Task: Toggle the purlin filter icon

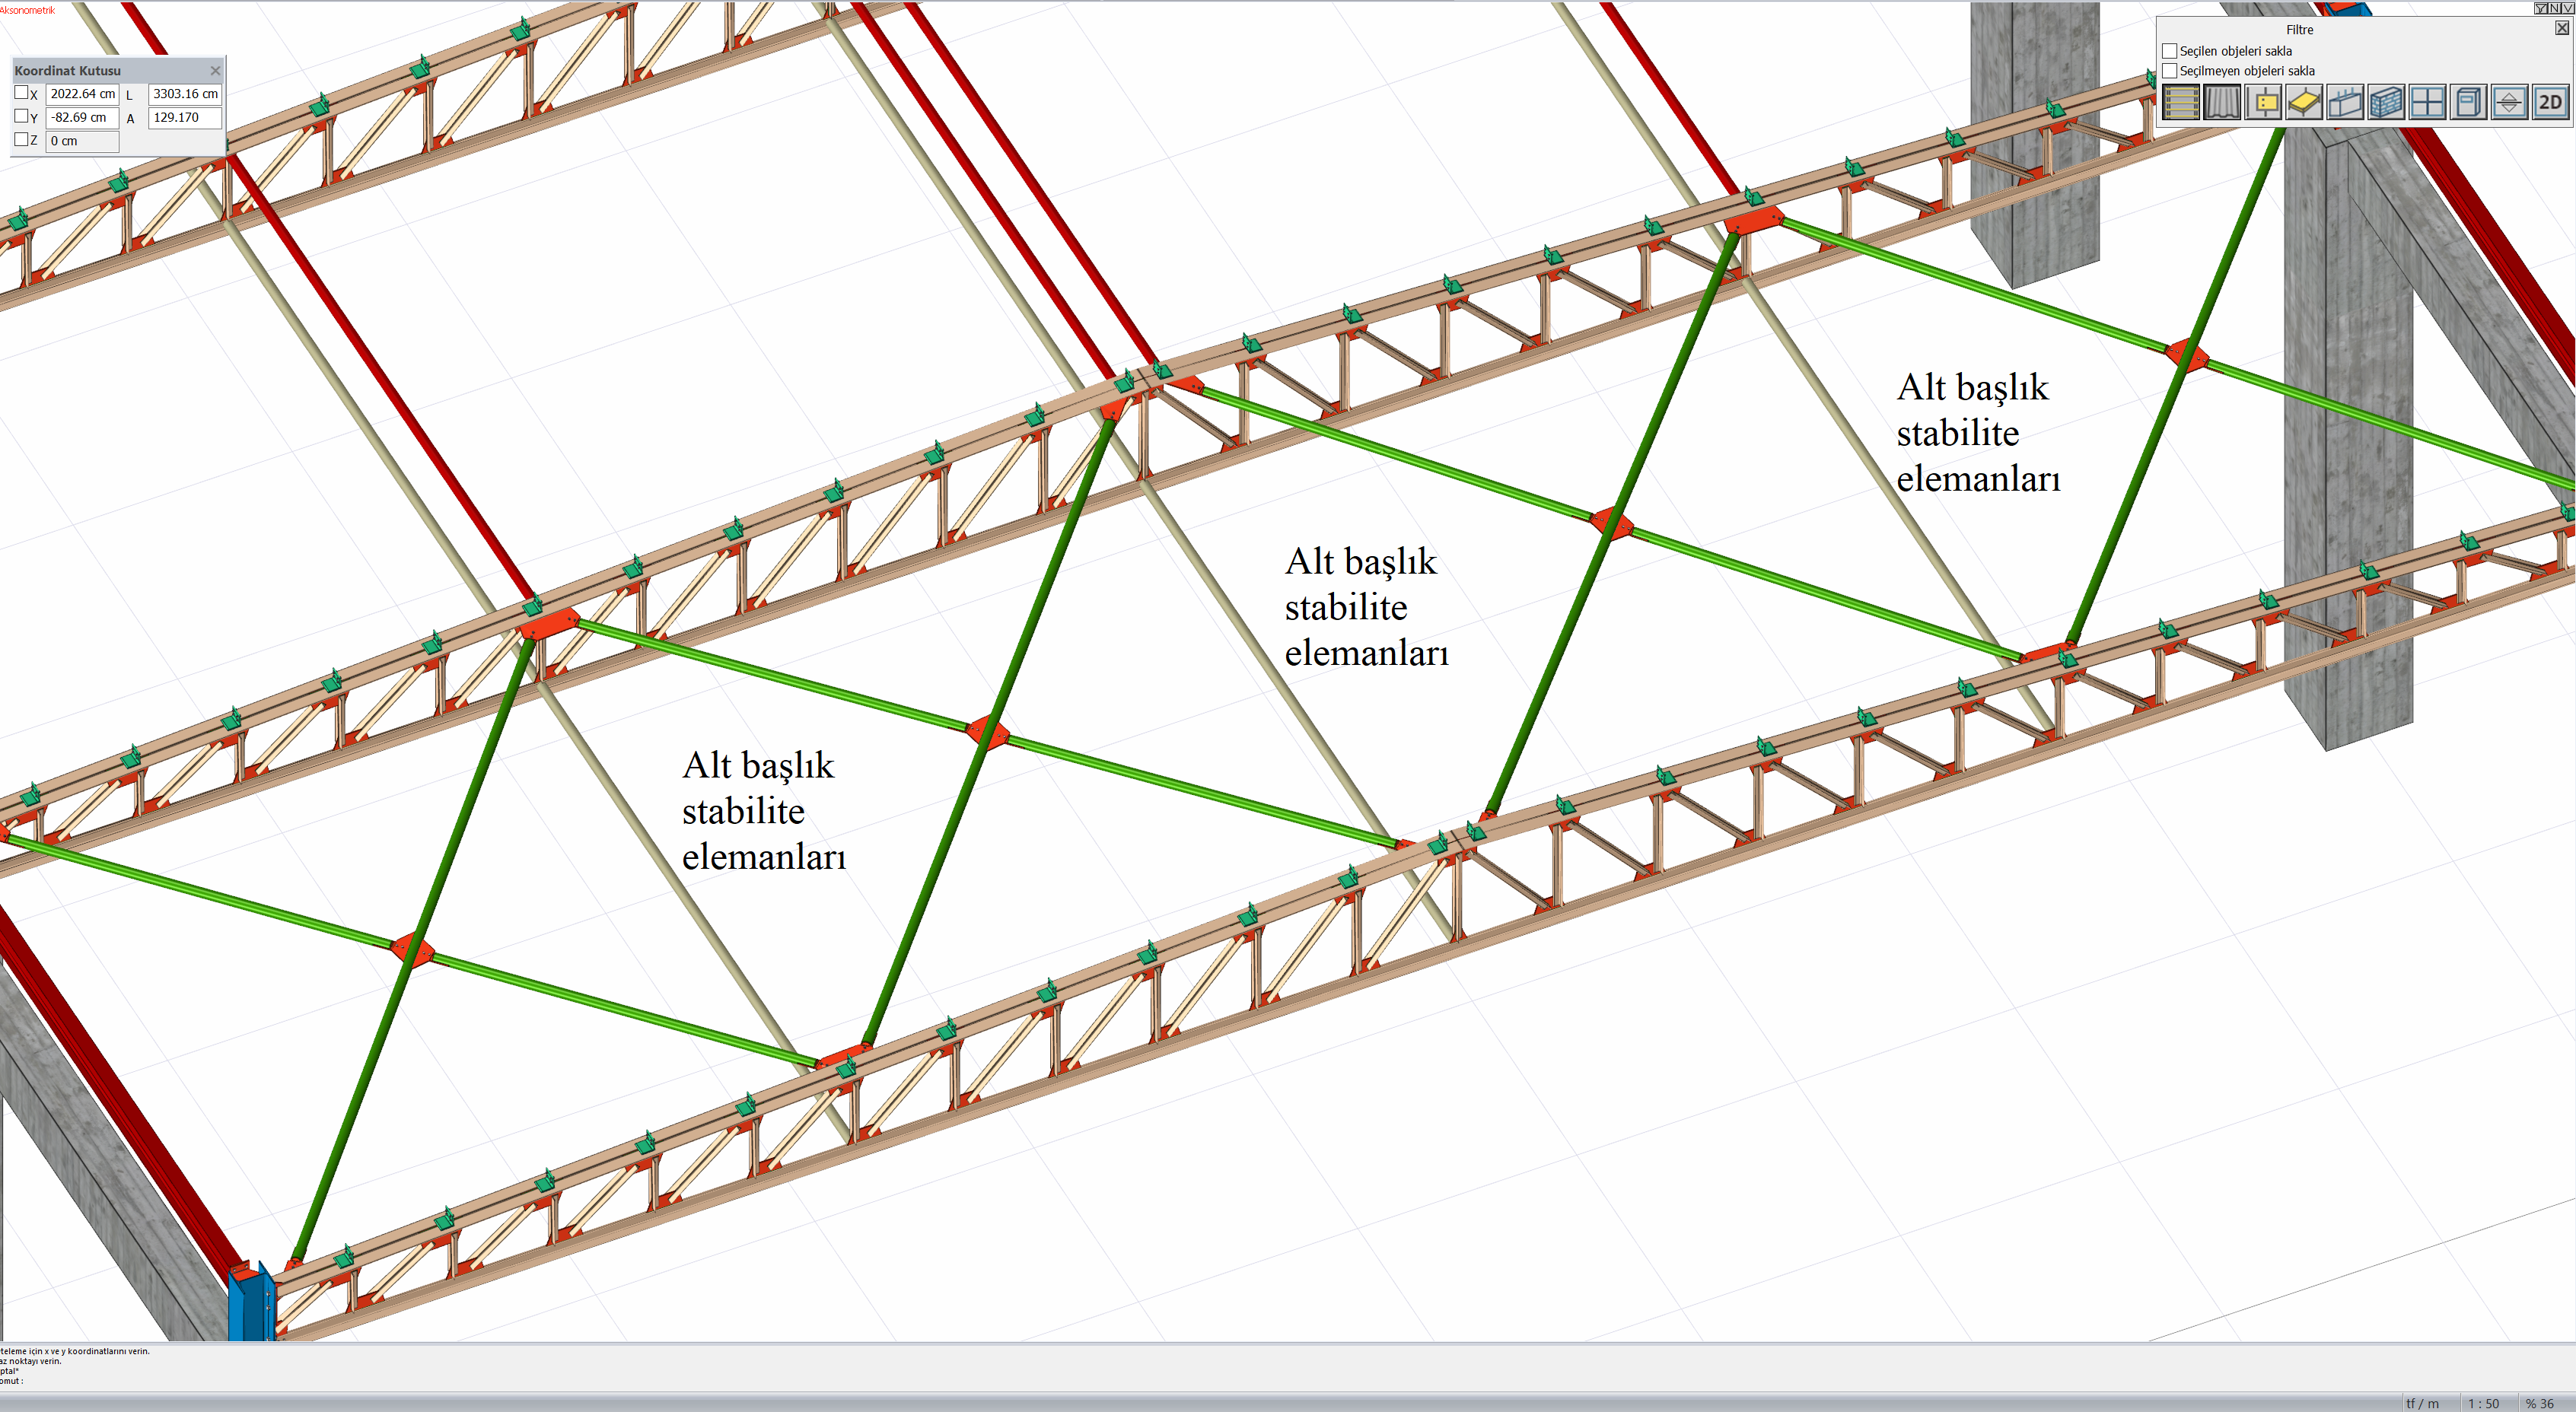Action: point(2181,103)
